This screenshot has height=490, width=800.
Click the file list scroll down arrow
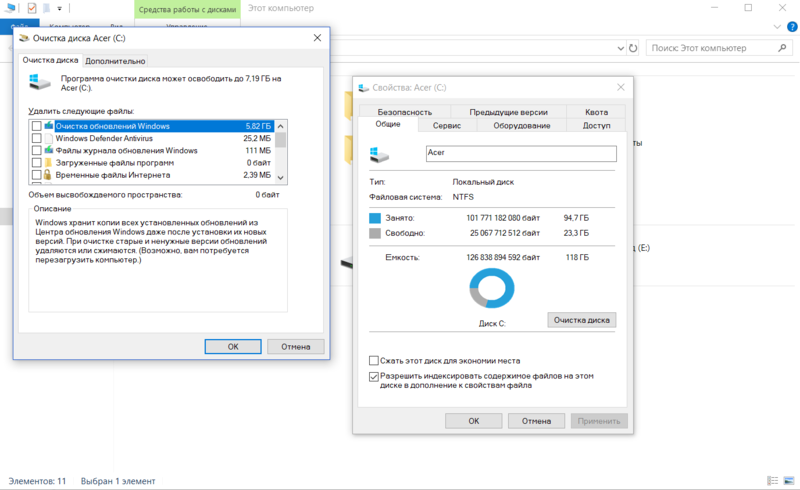(x=281, y=178)
